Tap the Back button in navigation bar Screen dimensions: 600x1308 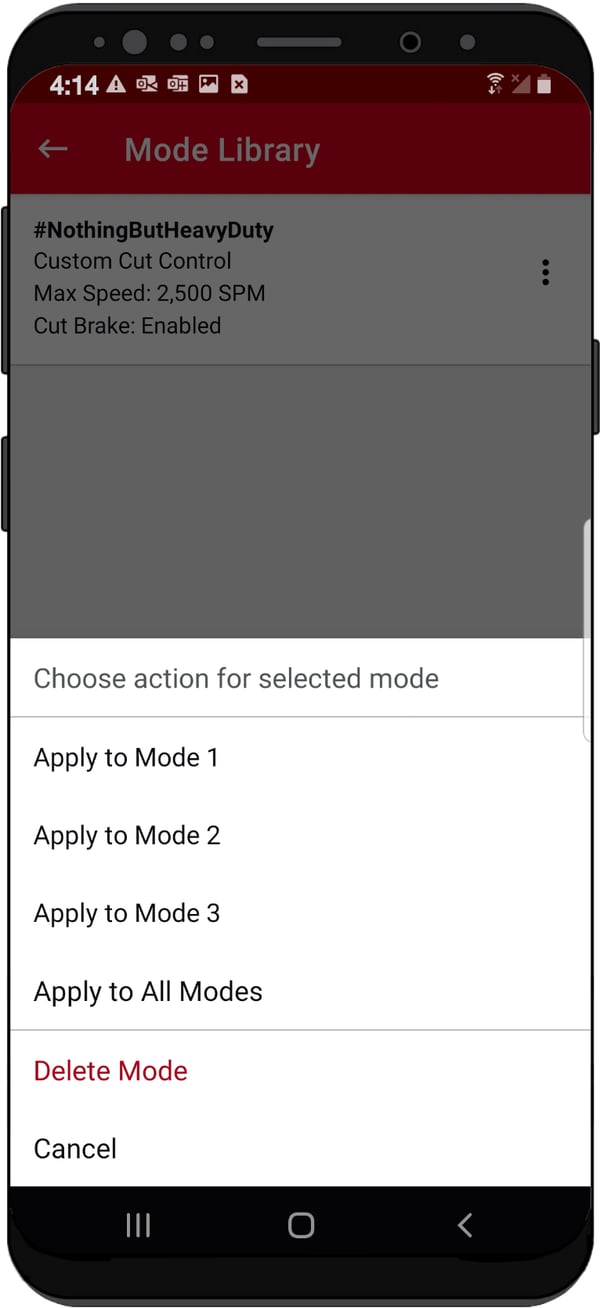pyautogui.click(x=464, y=1224)
